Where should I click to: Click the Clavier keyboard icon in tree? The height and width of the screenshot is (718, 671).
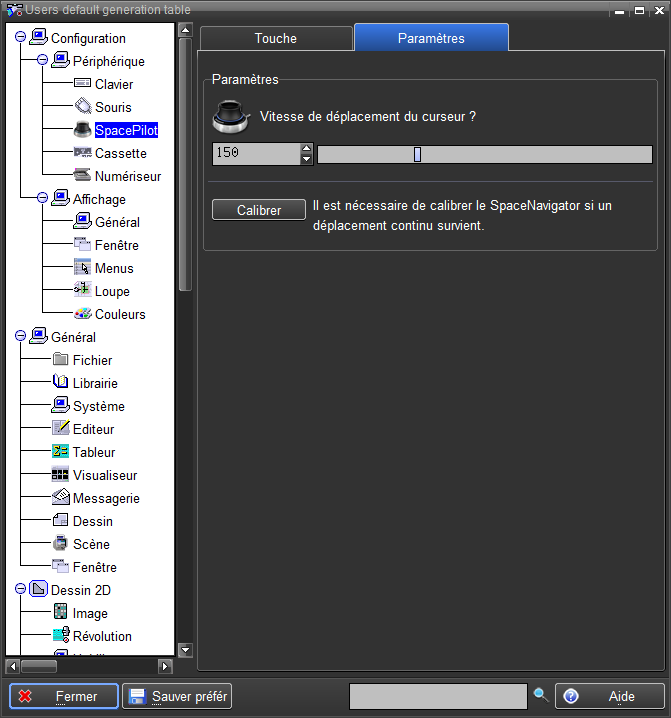(x=83, y=84)
